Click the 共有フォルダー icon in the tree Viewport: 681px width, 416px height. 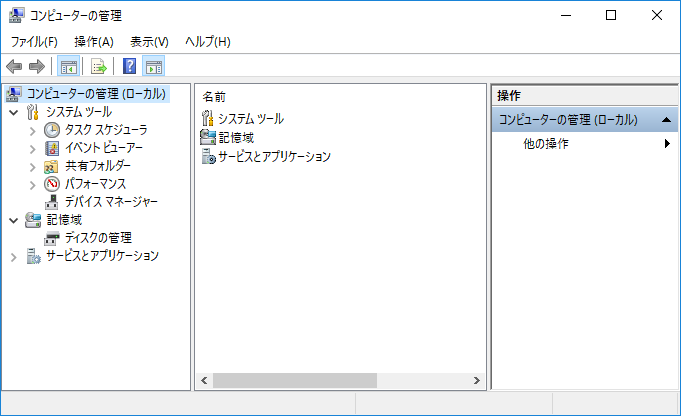point(51,166)
